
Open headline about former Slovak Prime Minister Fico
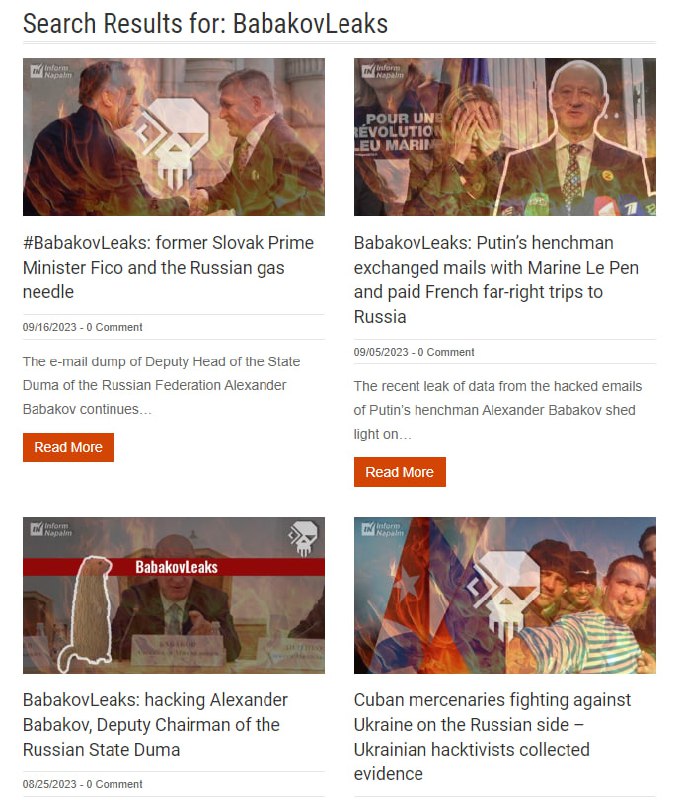click(x=168, y=267)
